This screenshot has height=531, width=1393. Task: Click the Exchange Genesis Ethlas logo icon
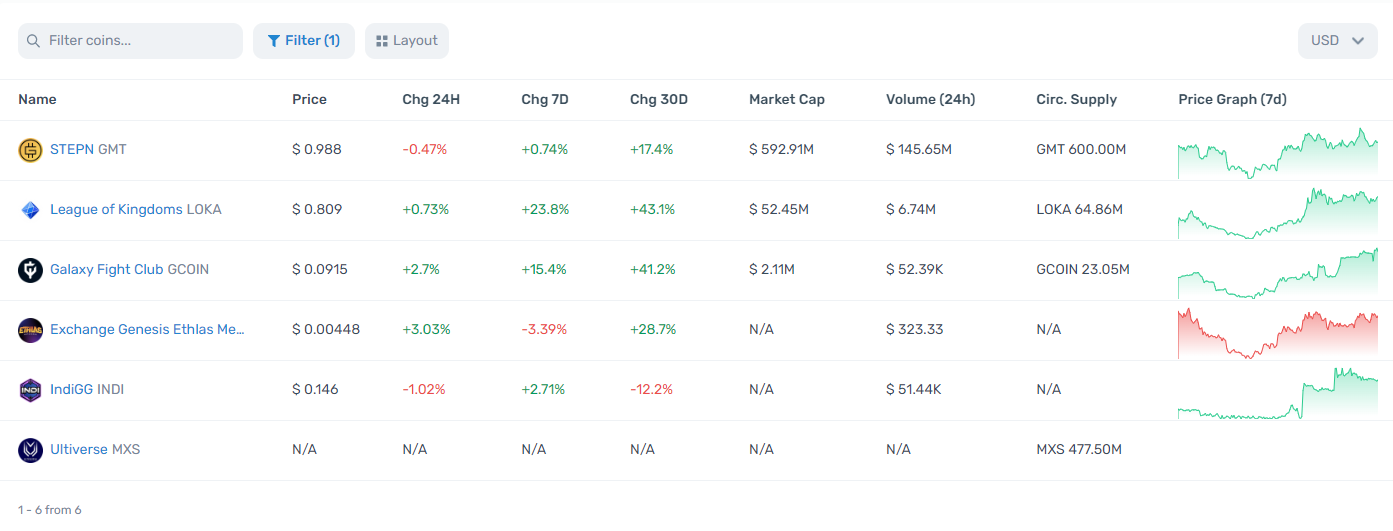pos(30,330)
